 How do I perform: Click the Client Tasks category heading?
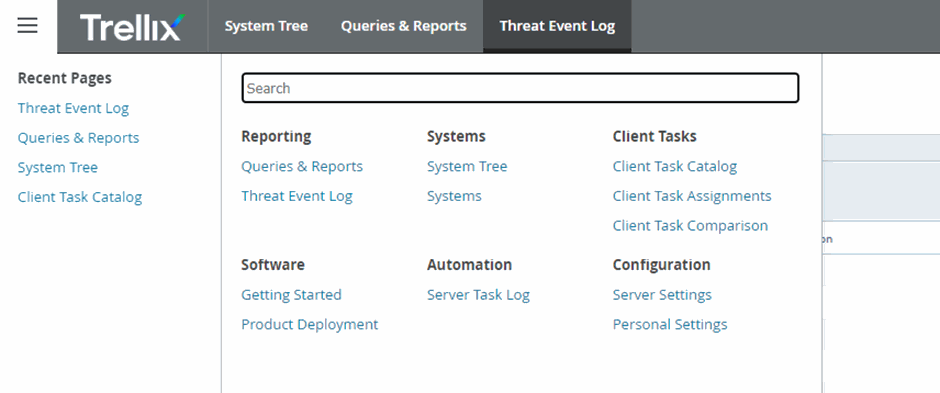point(655,137)
